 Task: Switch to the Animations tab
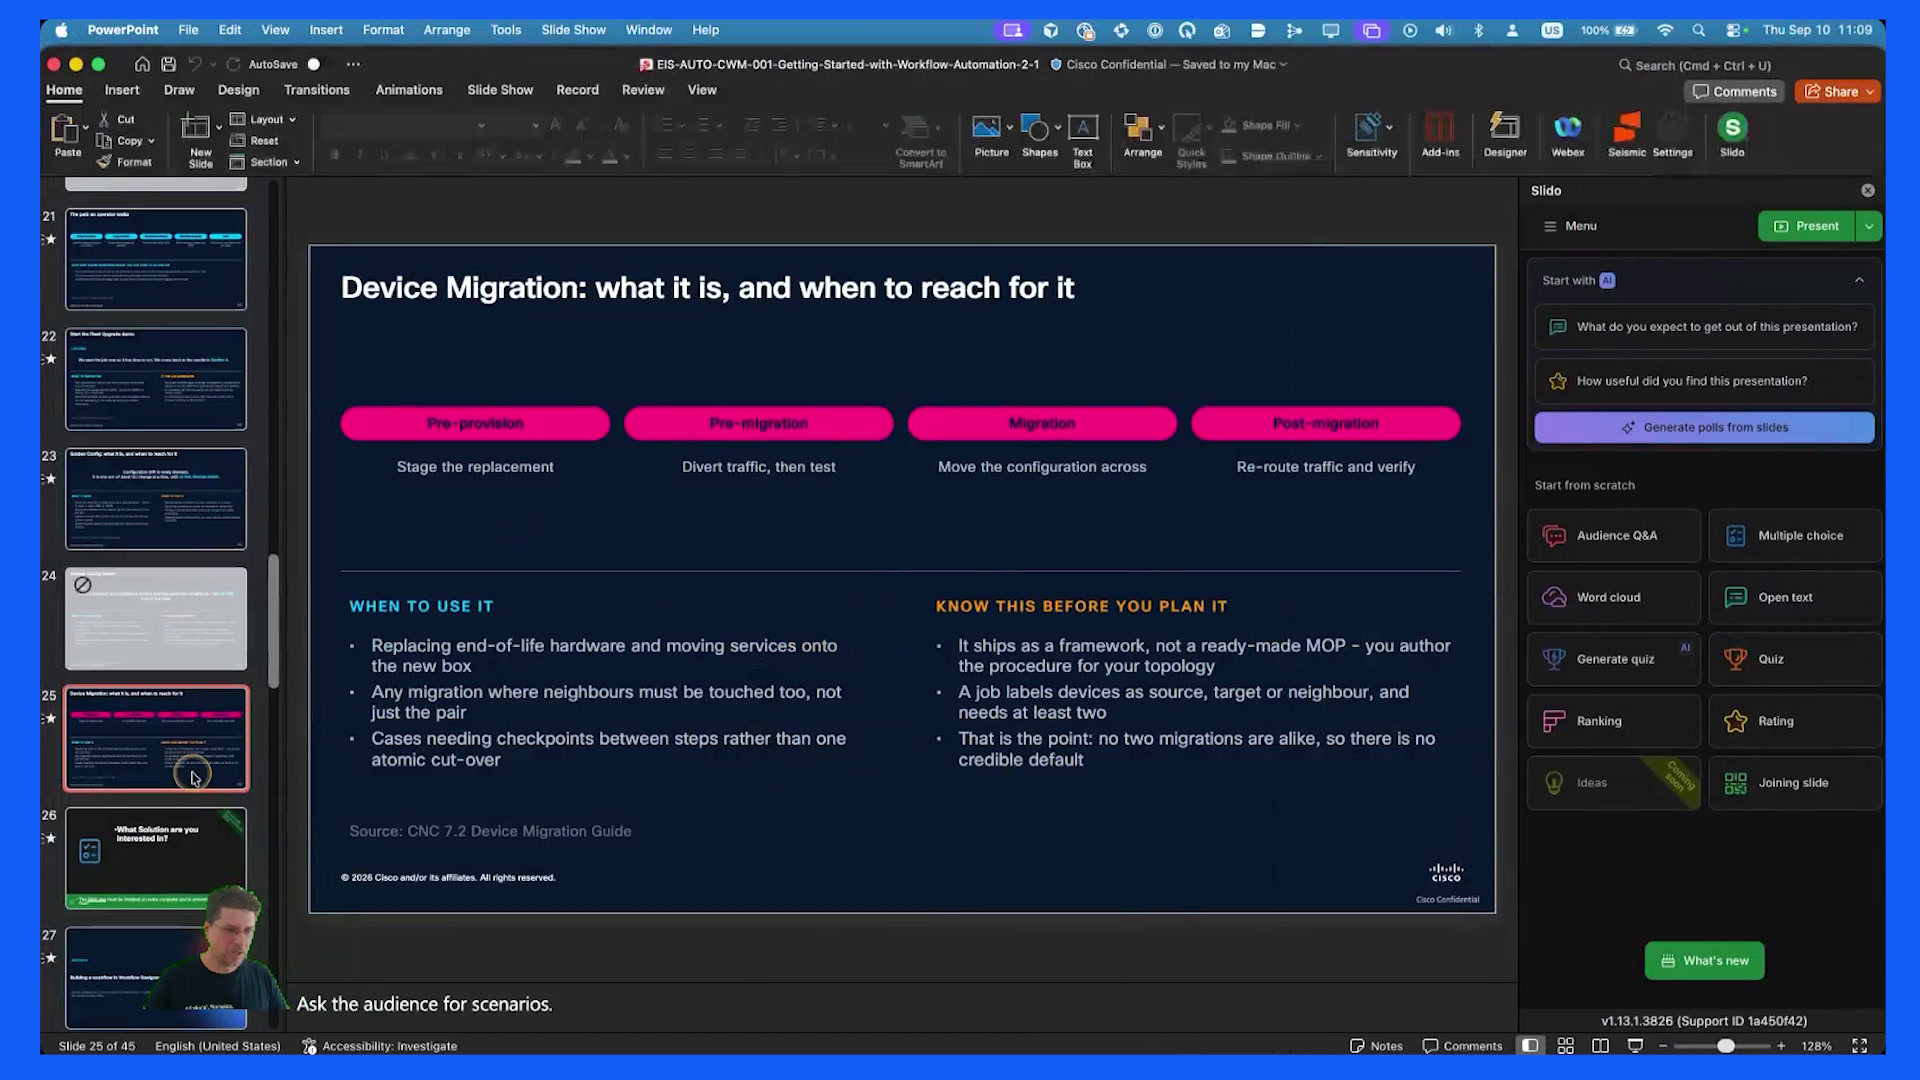tap(409, 90)
